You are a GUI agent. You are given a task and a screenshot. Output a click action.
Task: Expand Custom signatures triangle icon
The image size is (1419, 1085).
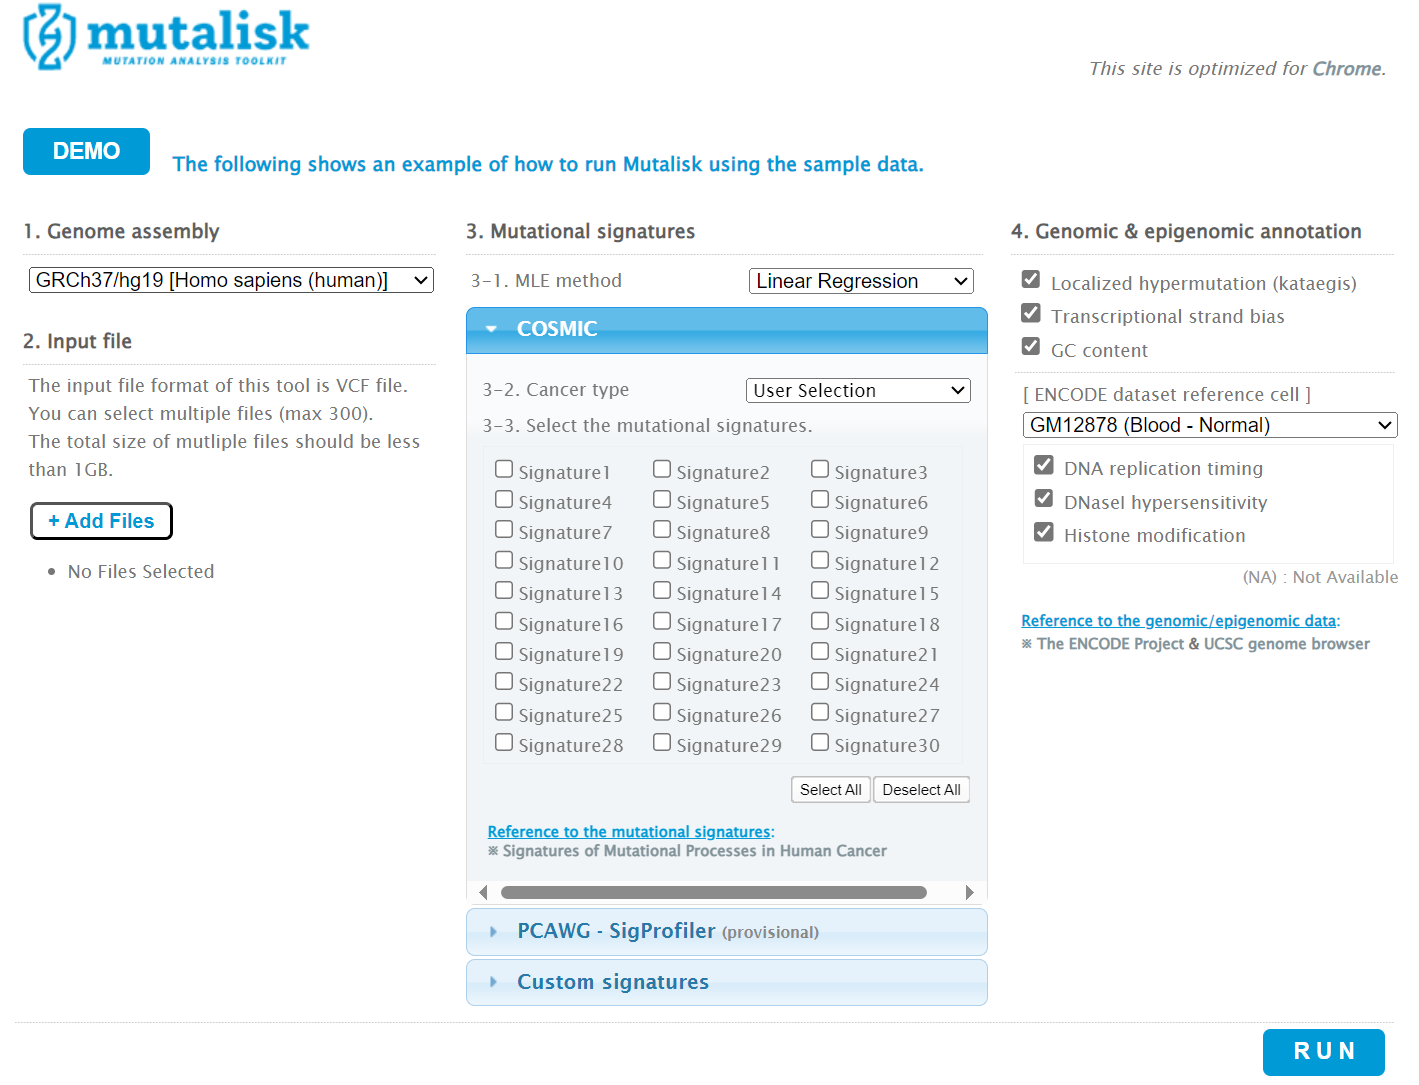point(493,982)
